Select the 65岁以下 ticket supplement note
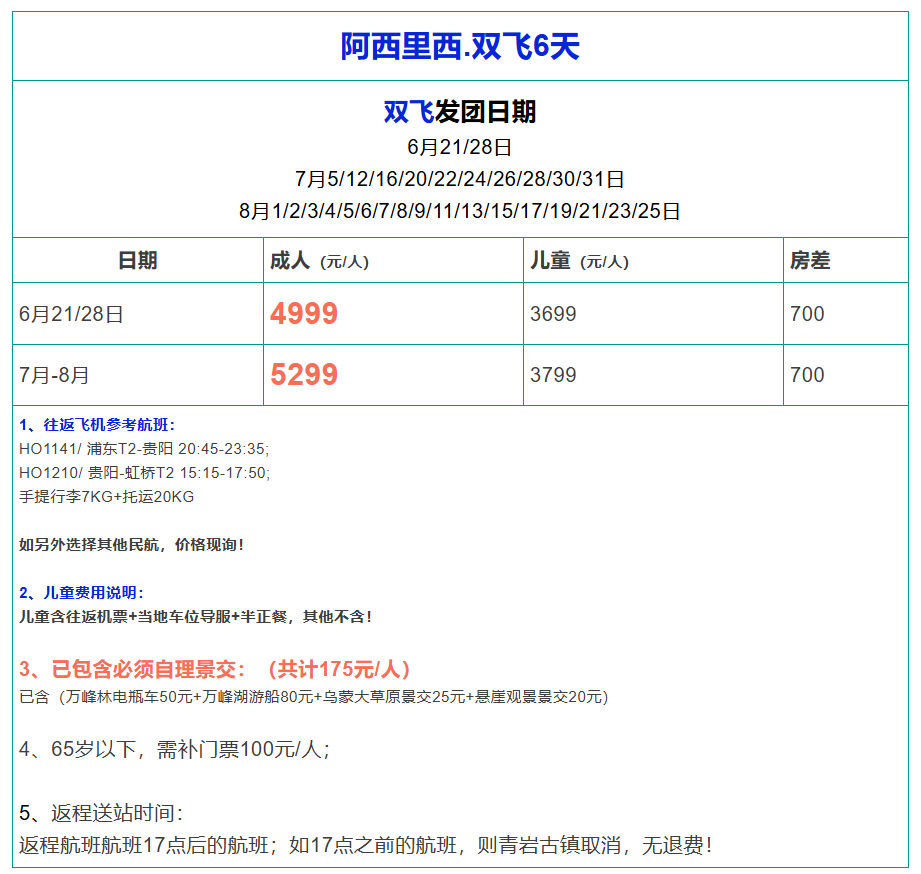The image size is (921, 874). coord(175,749)
